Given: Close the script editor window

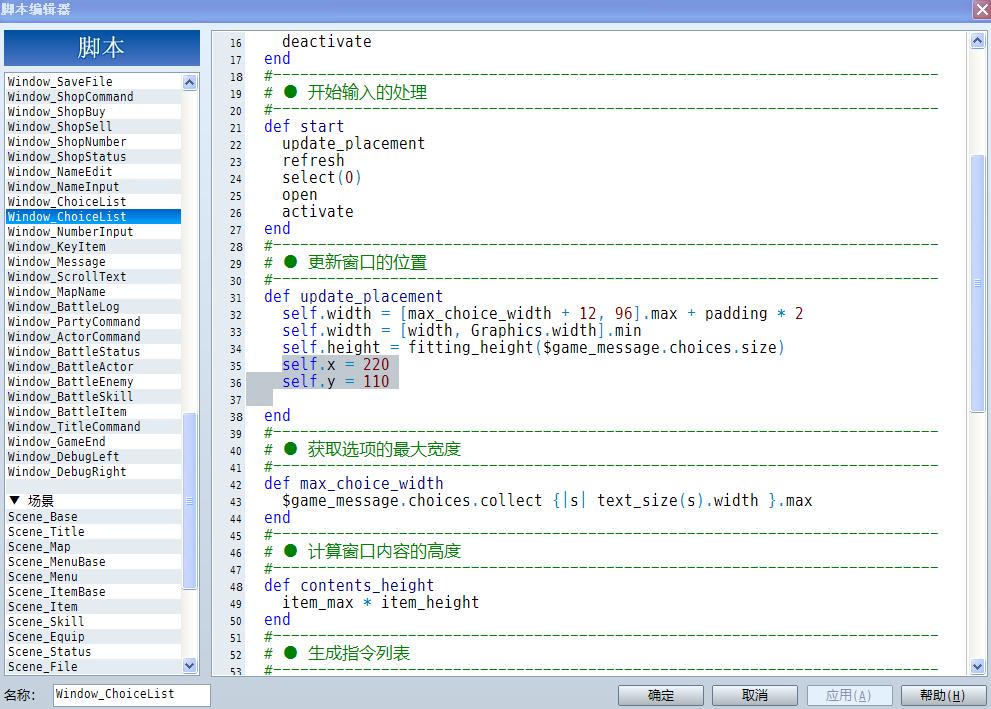Looking at the screenshot, I should pyautogui.click(x=982, y=9).
